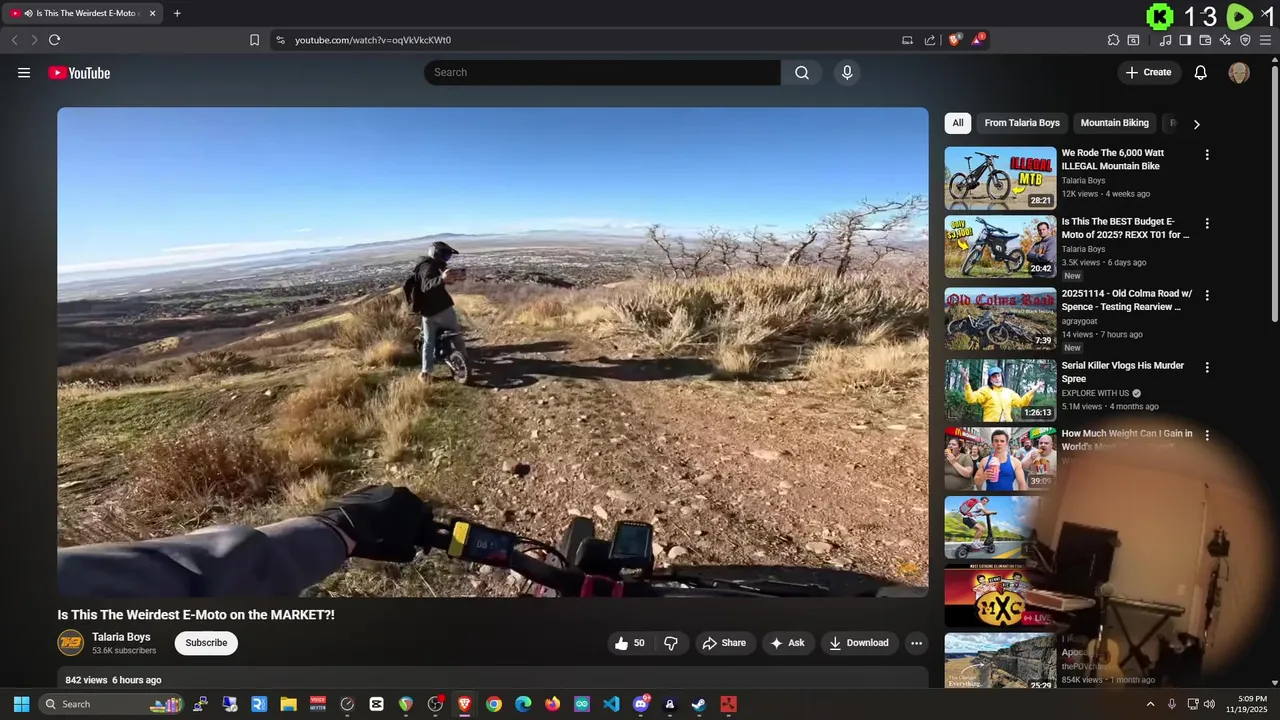The width and height of the screenshot is (1280, 720).
Task: Show hidden system tray icons chevron
Action: [1150, 704]
